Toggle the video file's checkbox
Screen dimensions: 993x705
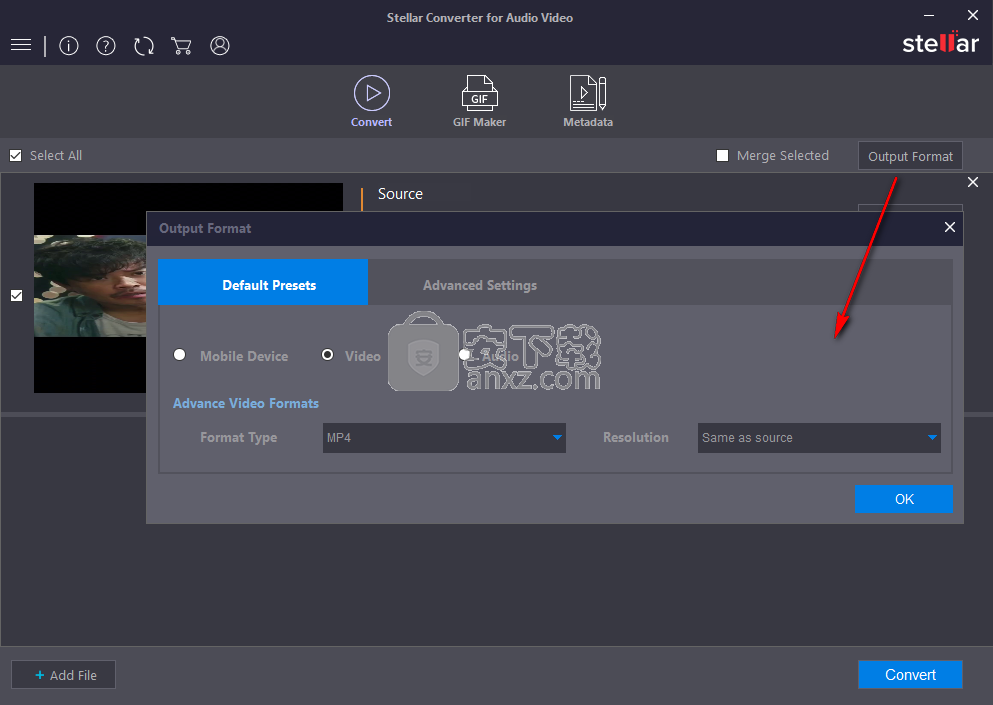click(16, 295)
